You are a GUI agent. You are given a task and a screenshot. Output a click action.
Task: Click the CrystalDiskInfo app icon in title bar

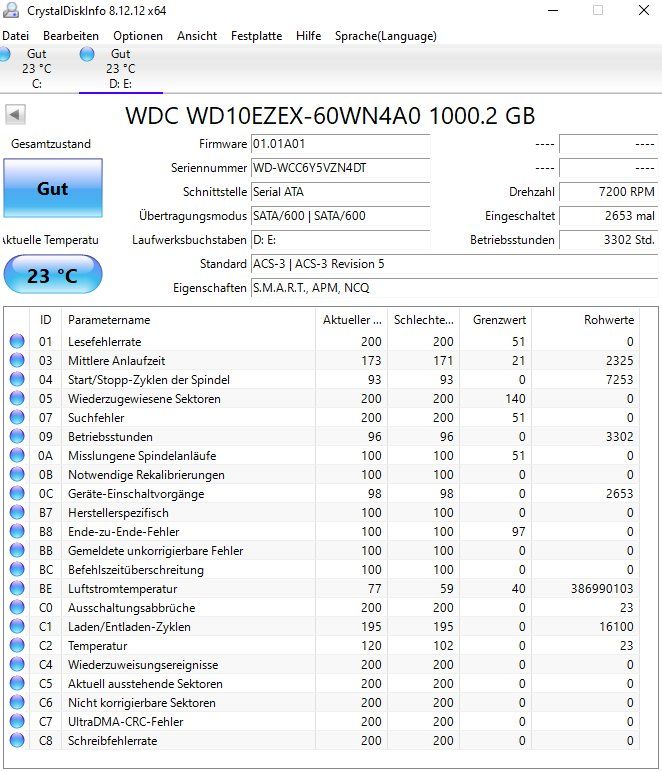tap(11, 10)
